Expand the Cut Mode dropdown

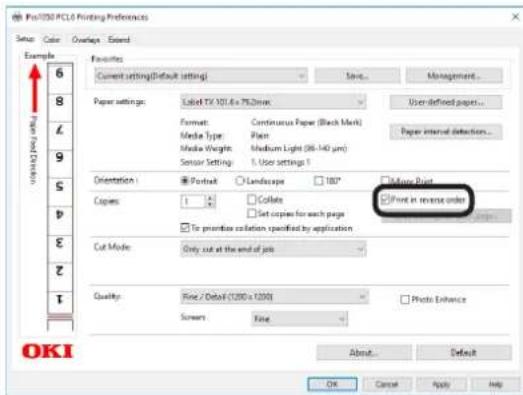[x=273, y=249]
